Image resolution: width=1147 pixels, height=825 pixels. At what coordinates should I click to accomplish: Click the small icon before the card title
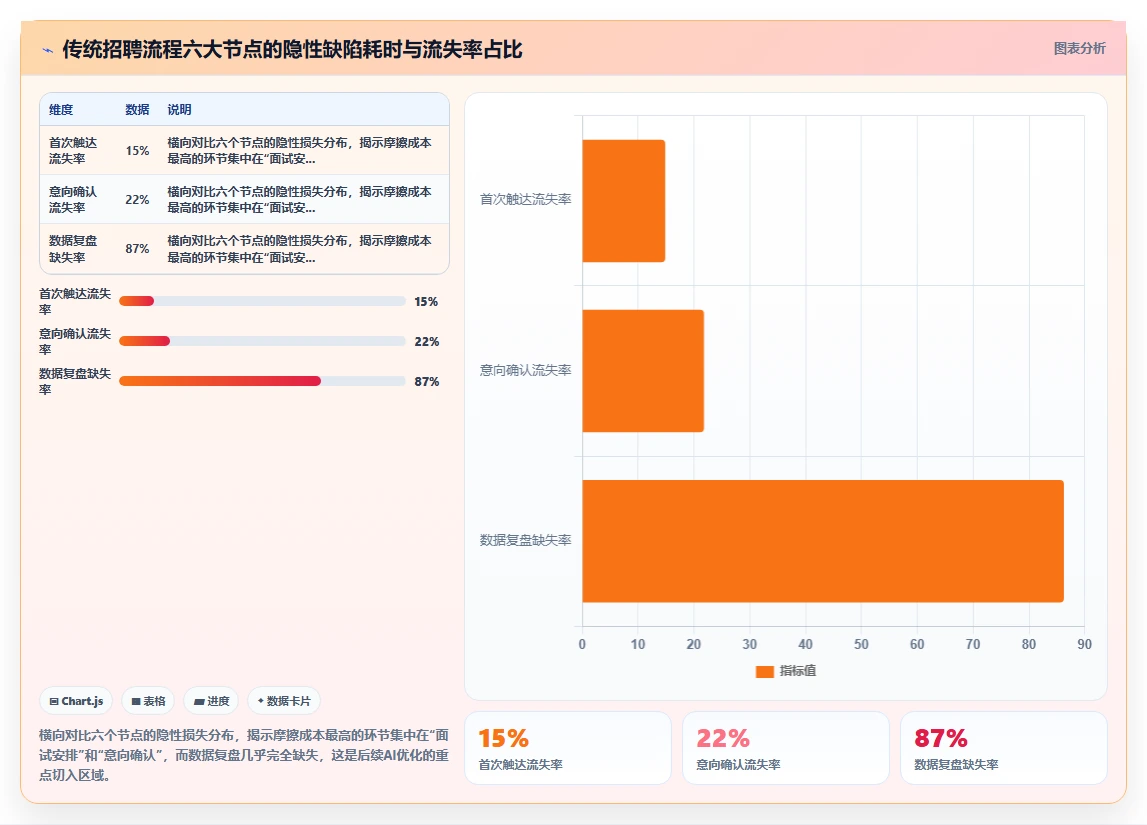[48, 50]
